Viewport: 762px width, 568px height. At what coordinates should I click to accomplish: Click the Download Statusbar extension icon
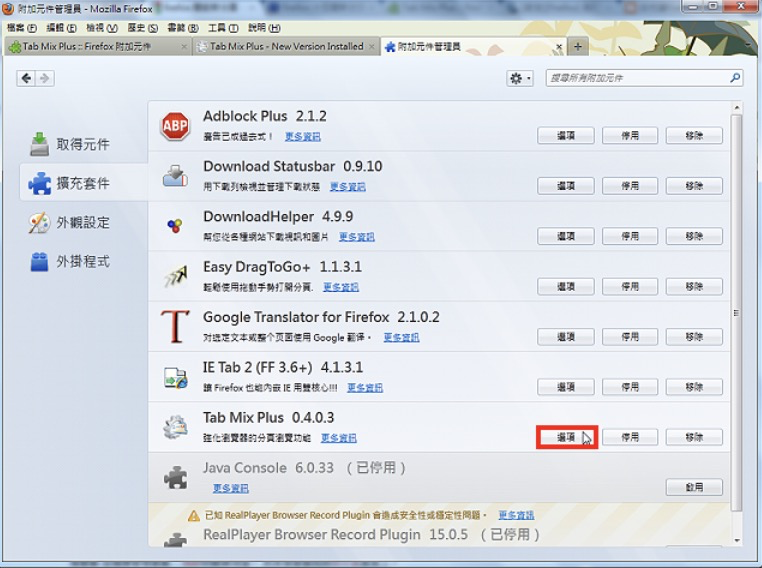click(x=175, y=176)
